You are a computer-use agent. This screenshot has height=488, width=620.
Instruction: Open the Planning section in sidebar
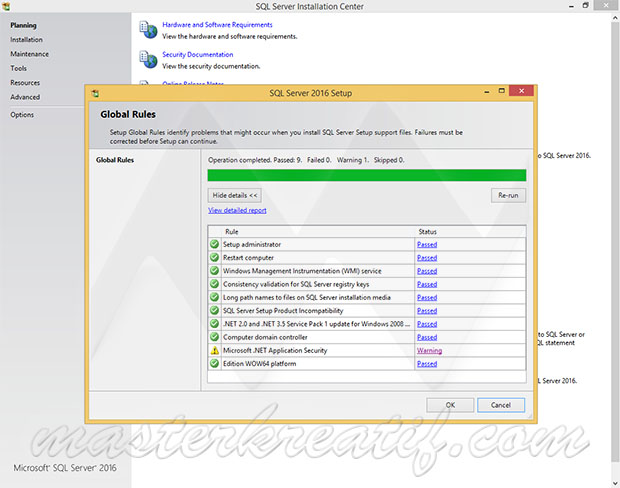pyautogui.click(x=23, y=25)
